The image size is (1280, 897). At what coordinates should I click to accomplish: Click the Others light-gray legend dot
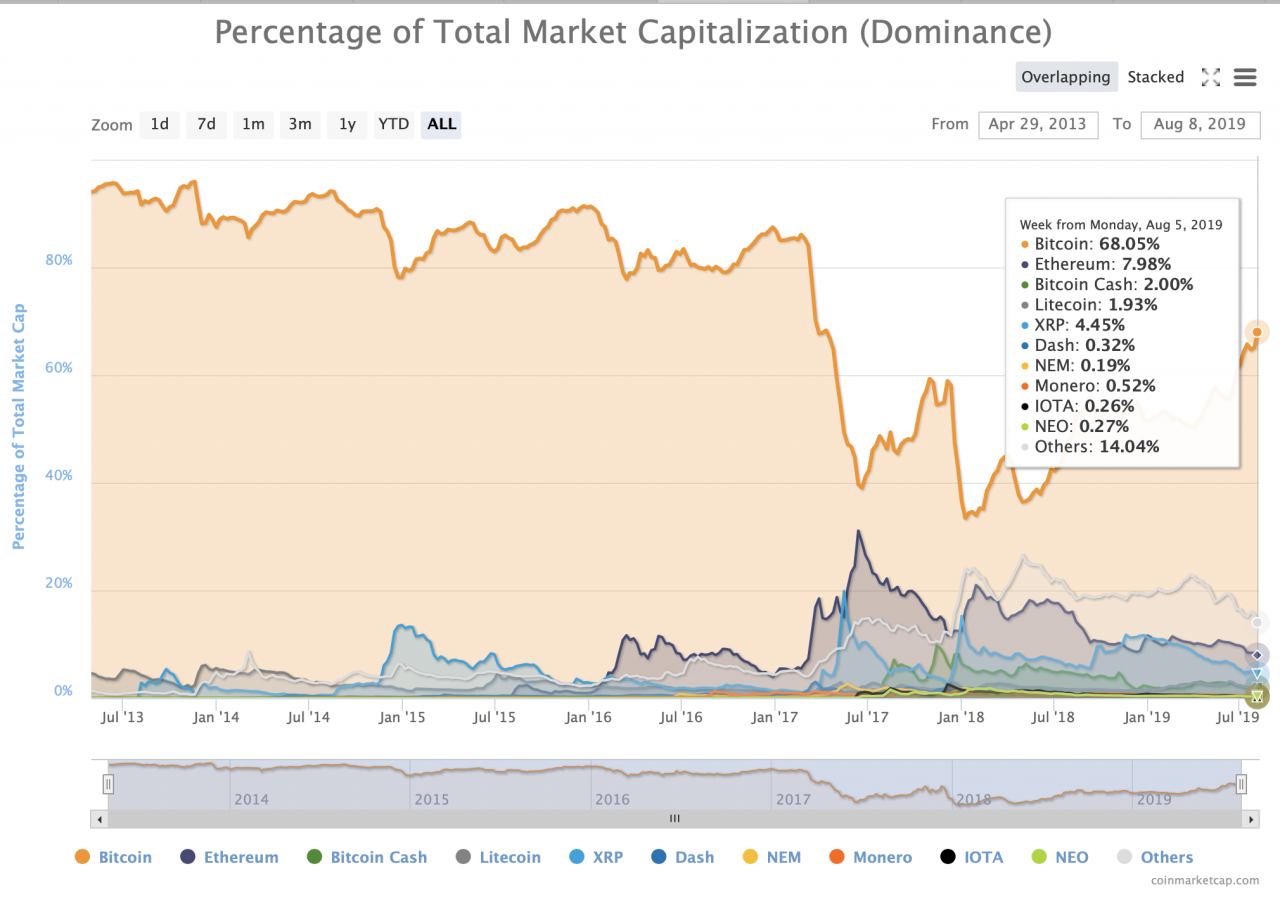coord(1125,857)
